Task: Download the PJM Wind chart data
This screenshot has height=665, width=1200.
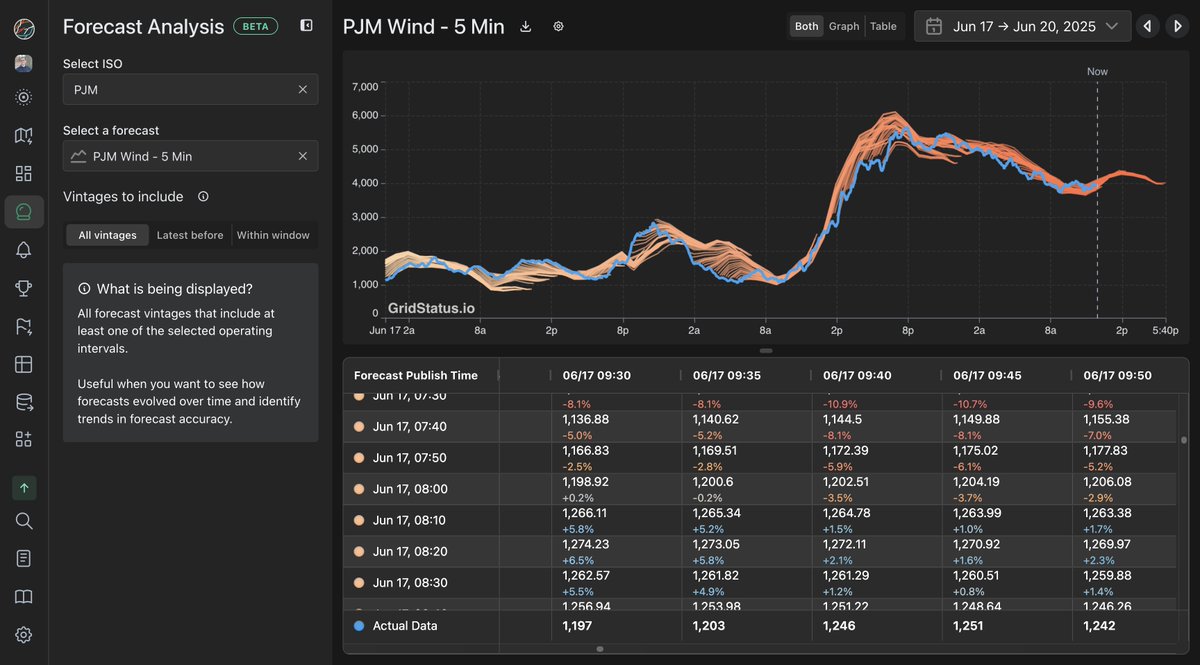Action: point(526,26)
